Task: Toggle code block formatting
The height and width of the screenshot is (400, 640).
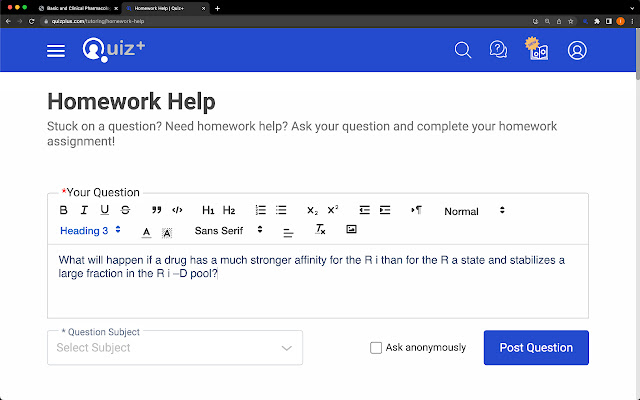Action: (177, 210)
